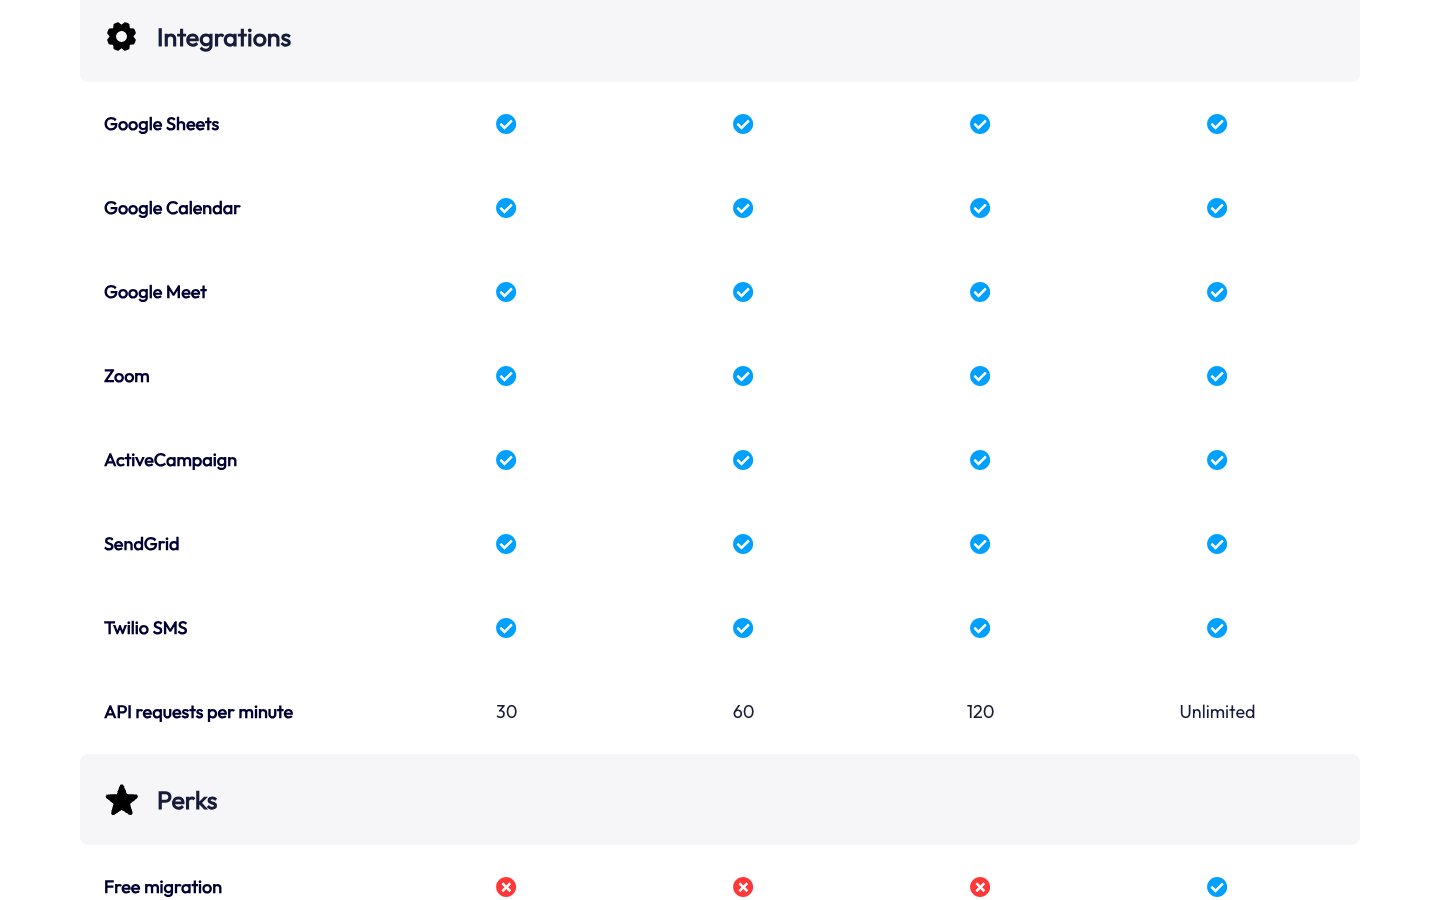Select the Integrations section heading
This screenshot has height=900, width=1440.
pos(224,38)
